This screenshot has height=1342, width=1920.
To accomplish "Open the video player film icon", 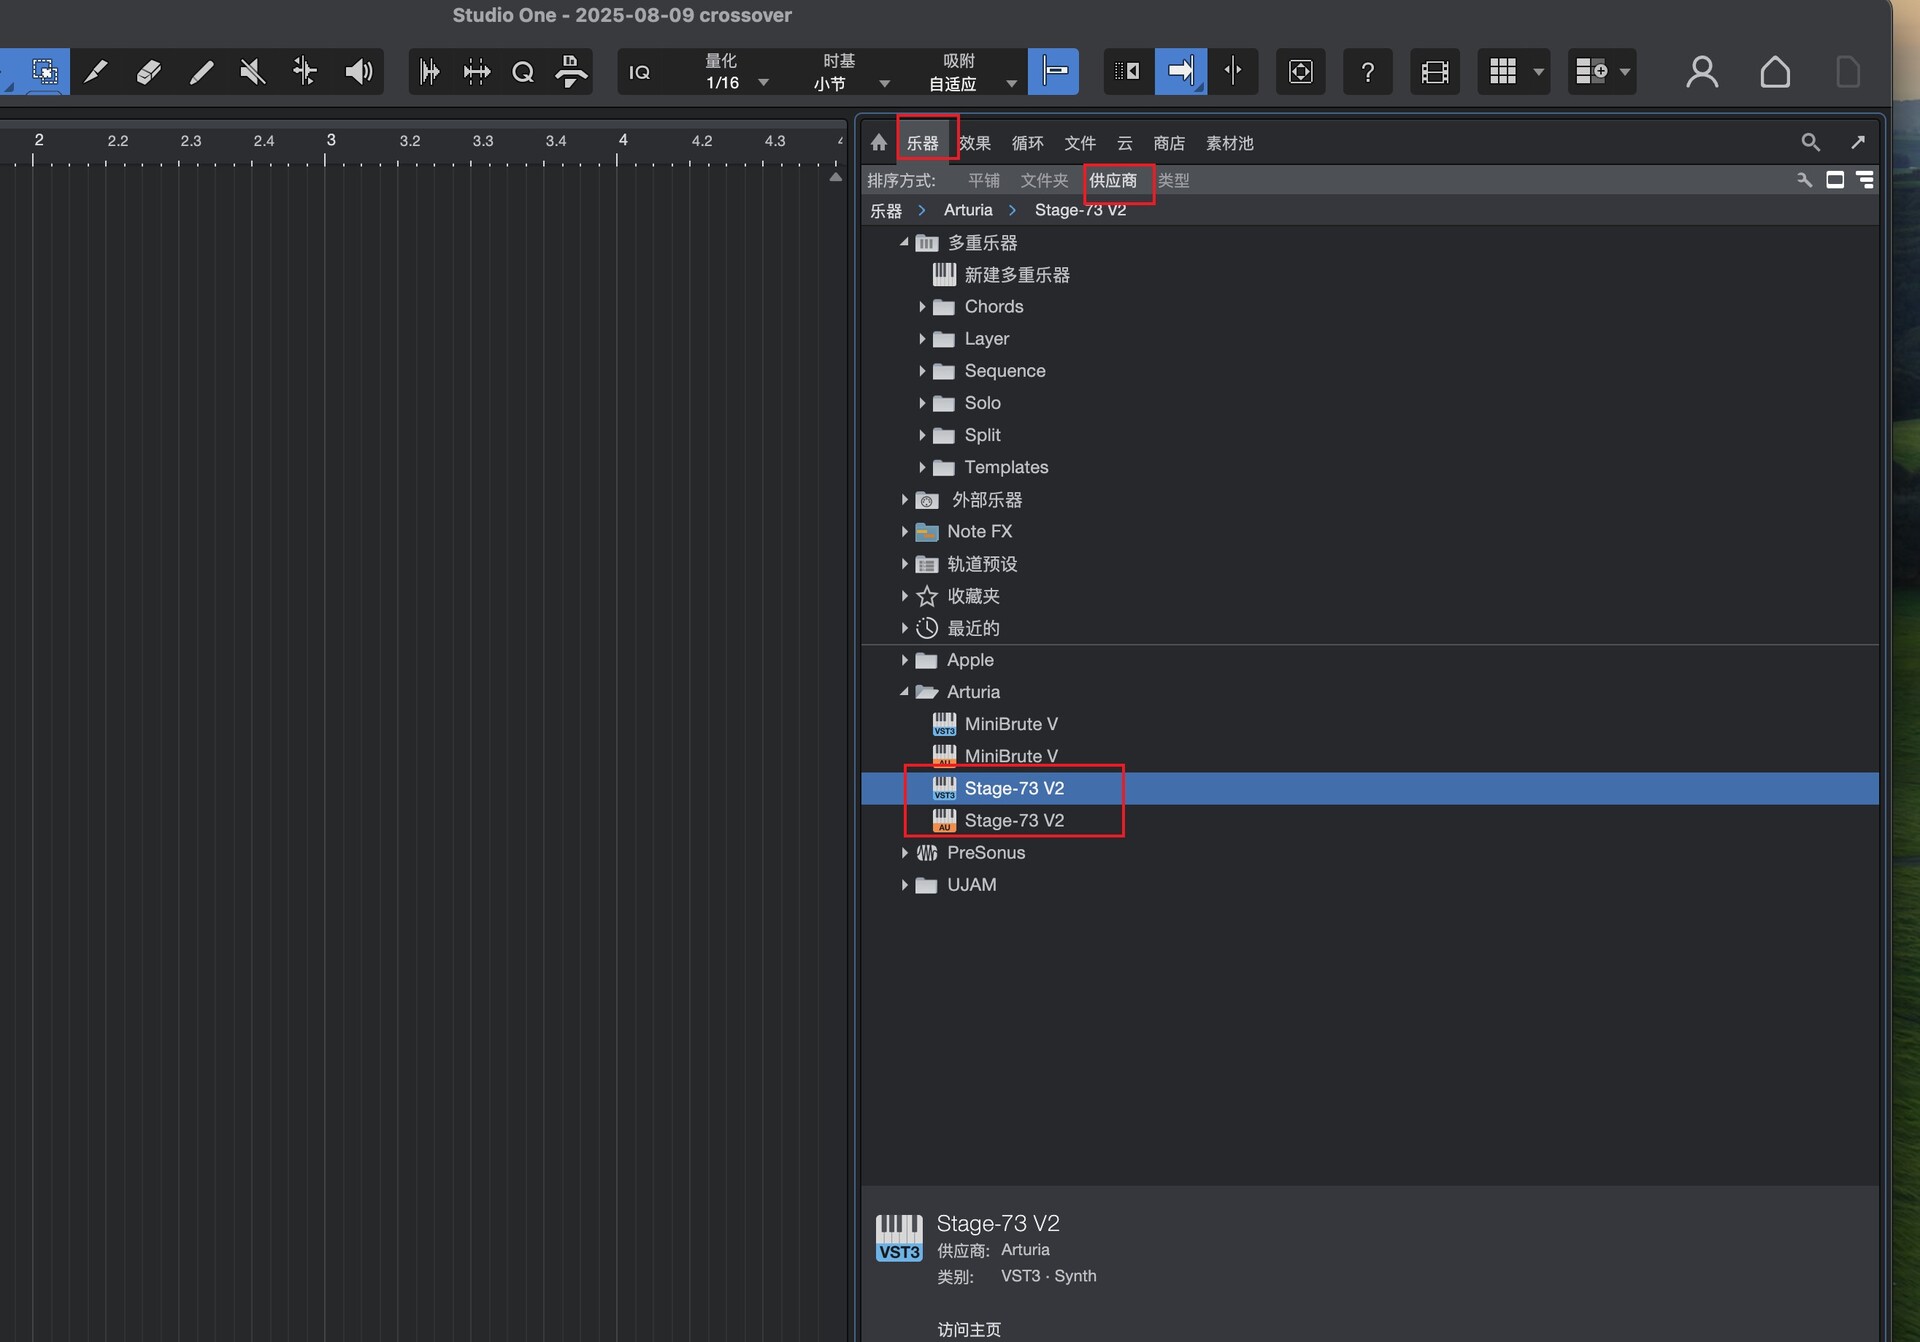I will coord(1435,71).
